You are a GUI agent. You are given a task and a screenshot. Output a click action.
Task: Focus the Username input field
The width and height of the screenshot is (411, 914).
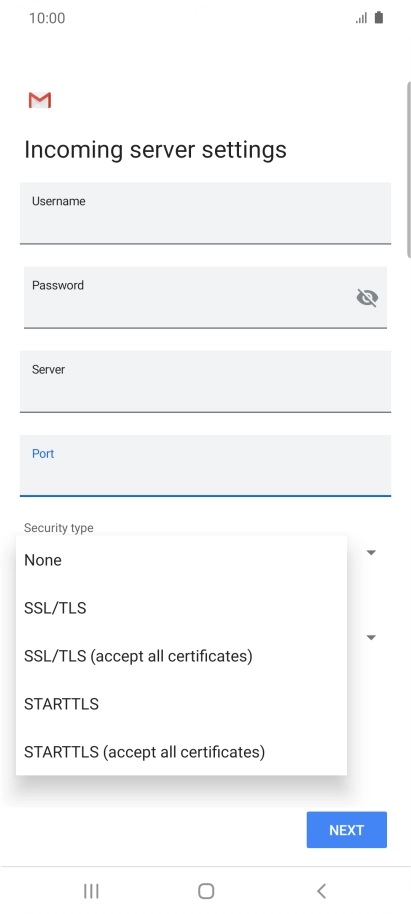pyautogui.click(x=205, y=213)
